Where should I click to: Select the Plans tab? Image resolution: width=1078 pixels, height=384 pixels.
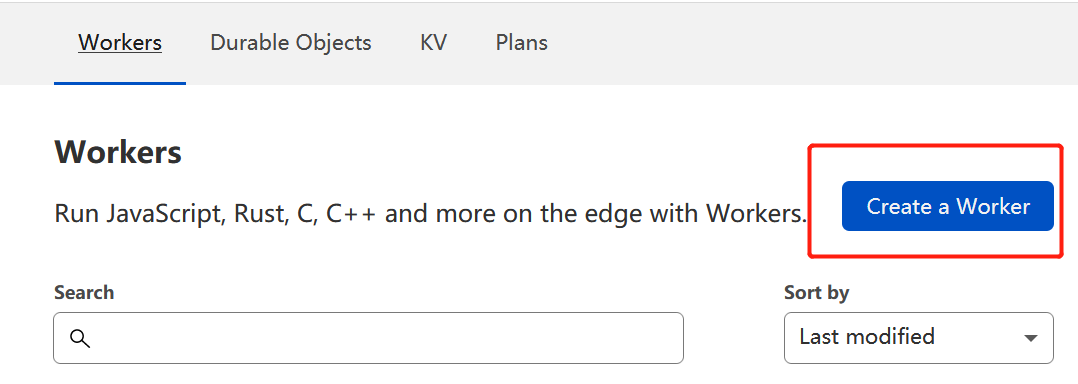[521, 43]
